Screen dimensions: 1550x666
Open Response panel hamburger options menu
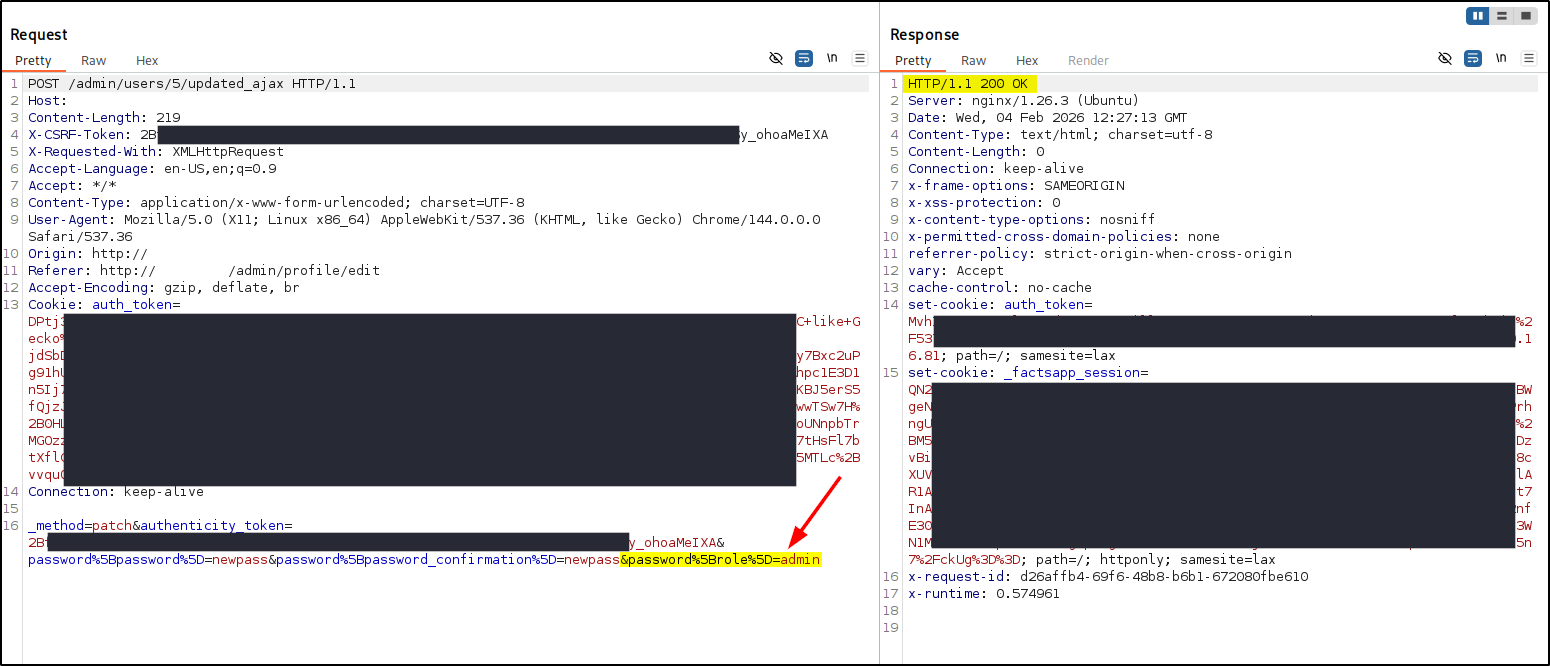click(1528, 59)
